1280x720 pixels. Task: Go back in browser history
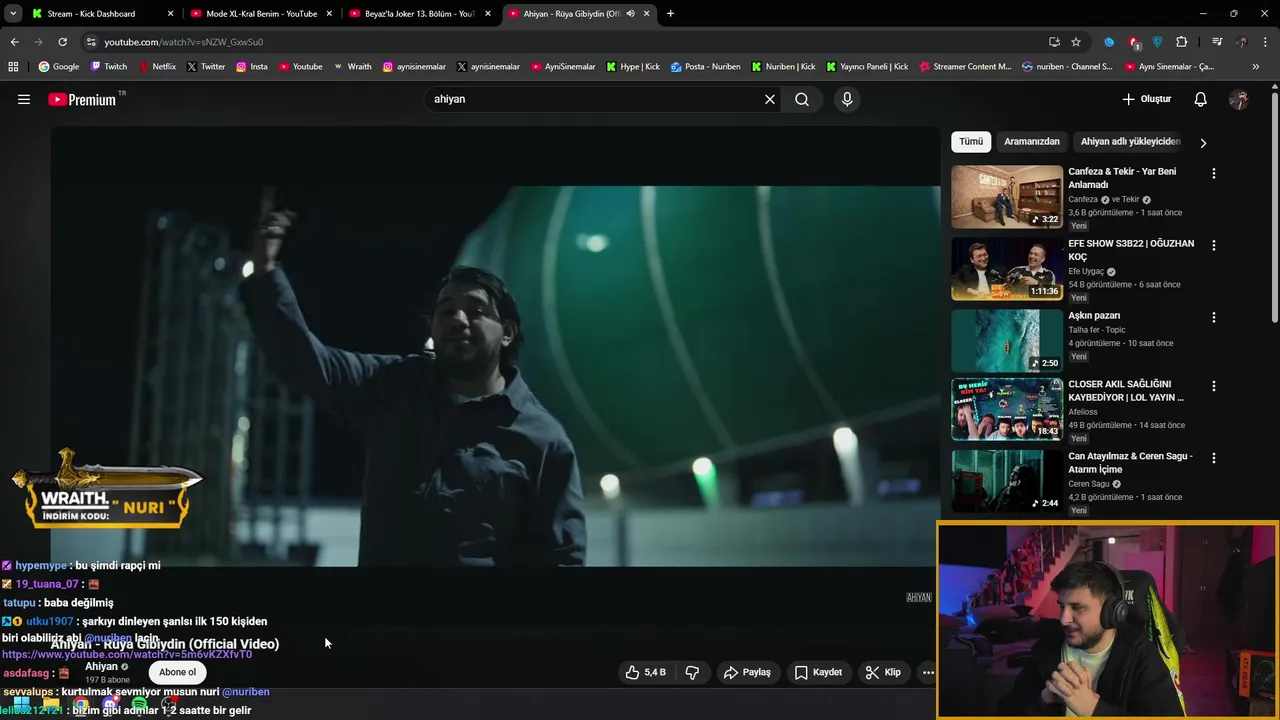click(x=14, y=42)
